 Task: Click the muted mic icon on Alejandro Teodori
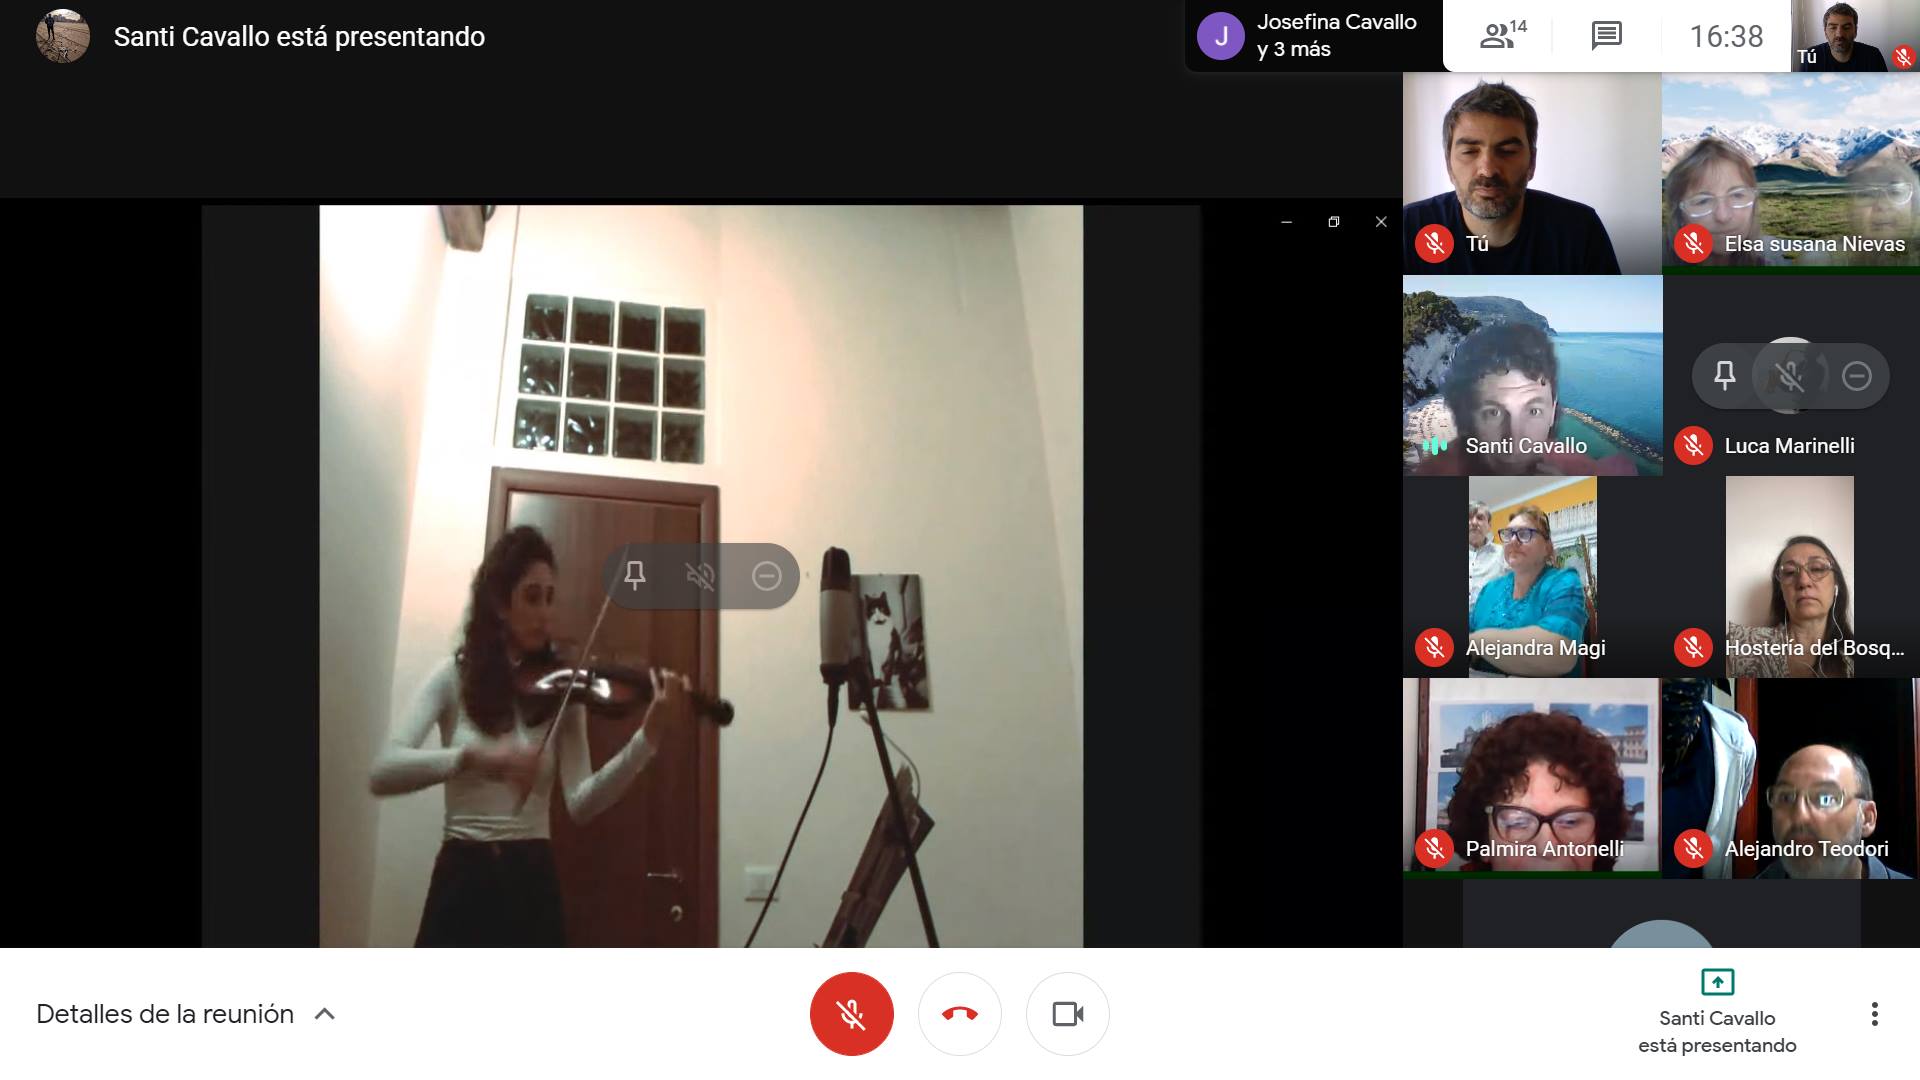pos(1693,849)
